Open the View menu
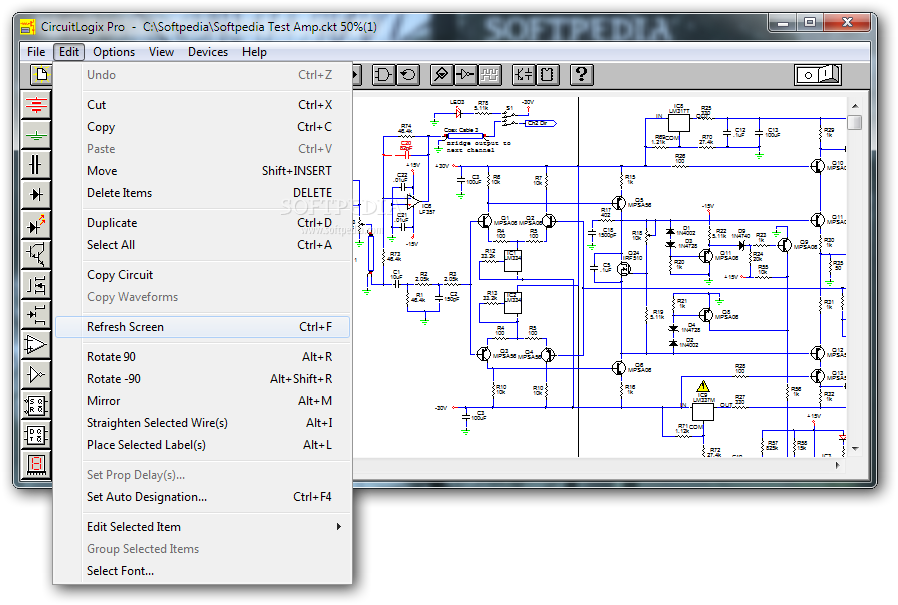Viewport: 898px width, 605px height. click(161, 52)
